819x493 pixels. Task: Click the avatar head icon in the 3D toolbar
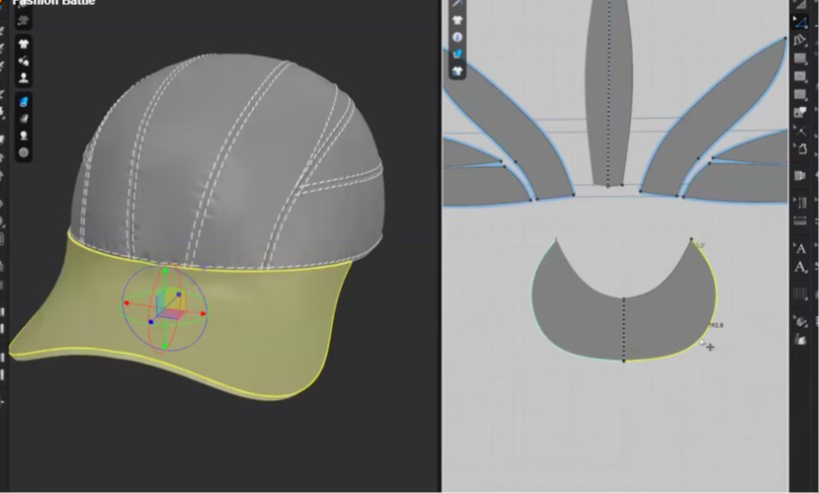(24, 136)
